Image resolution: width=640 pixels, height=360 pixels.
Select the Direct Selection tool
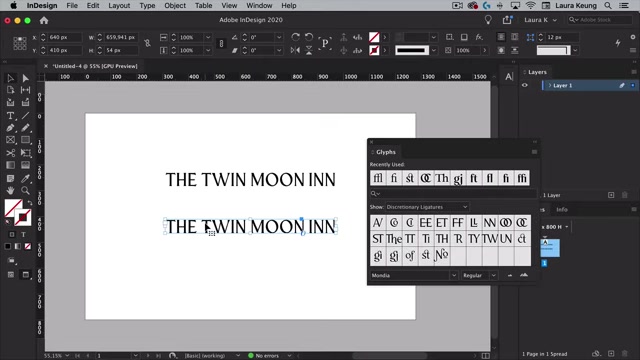[x=25, y=78]
